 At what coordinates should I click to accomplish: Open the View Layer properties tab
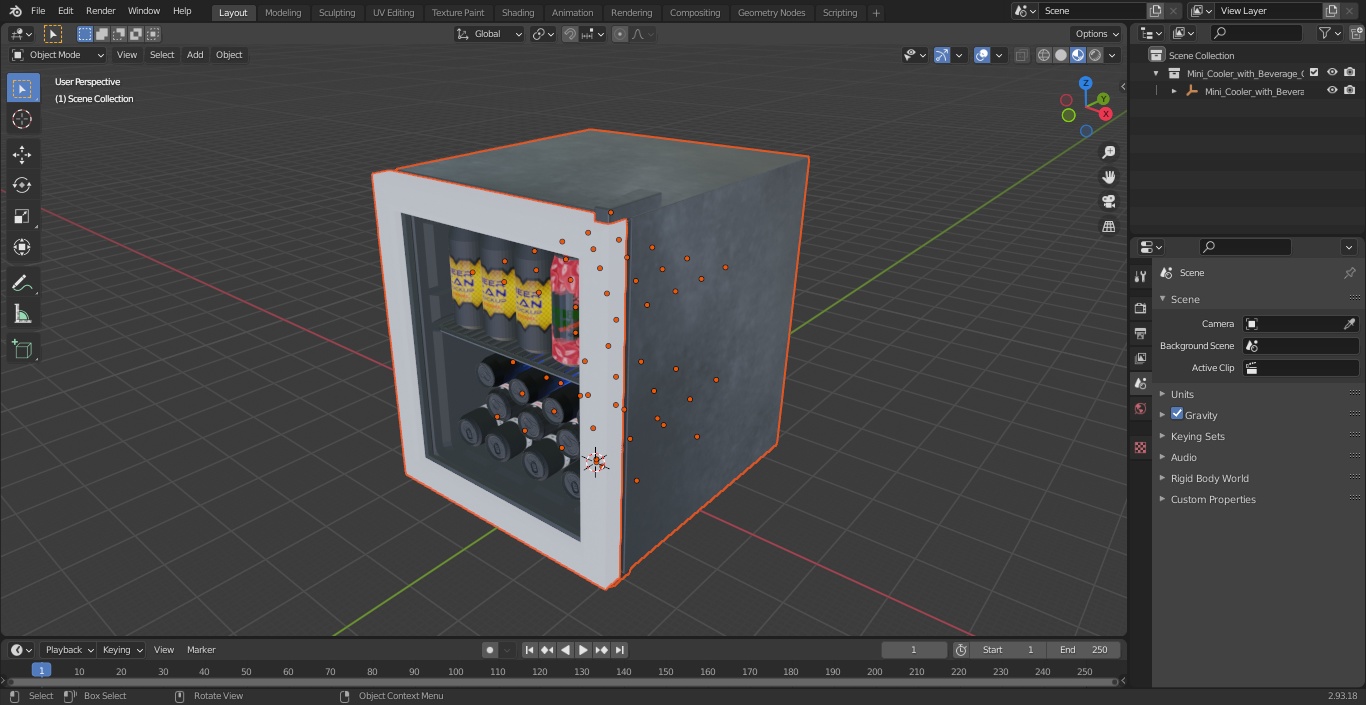1140,358
